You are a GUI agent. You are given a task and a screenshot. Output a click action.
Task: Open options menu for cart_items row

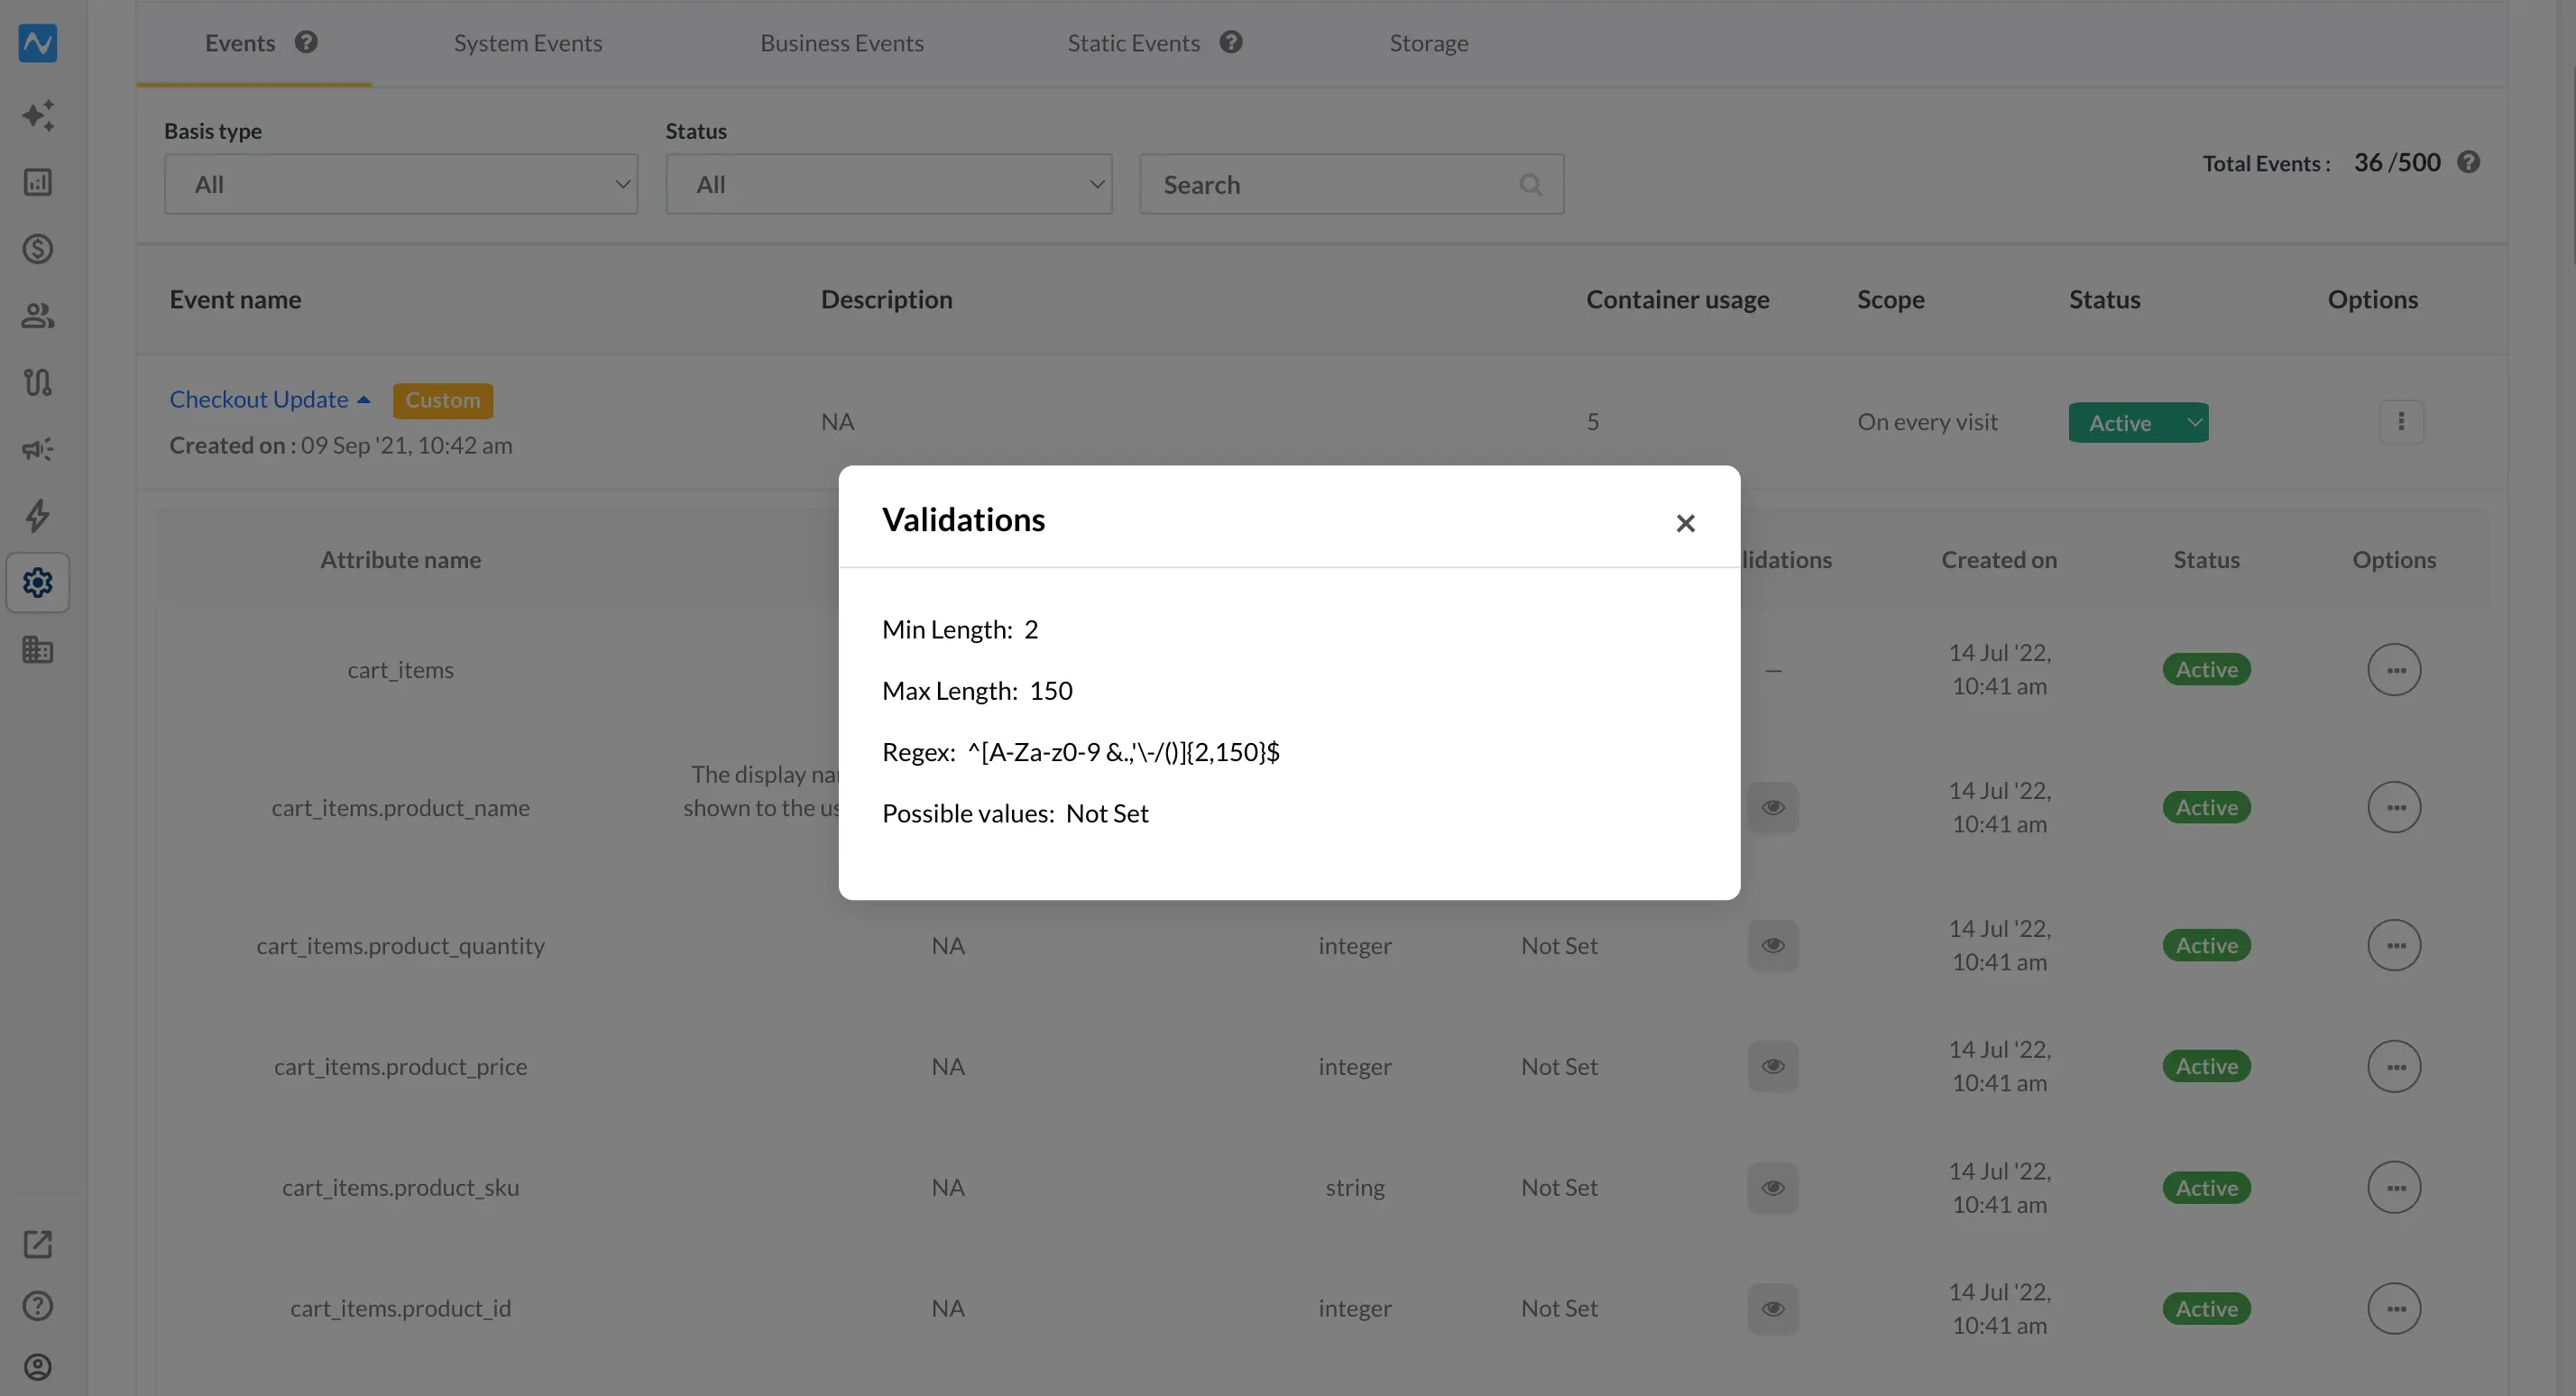(x=2394, y=669)
